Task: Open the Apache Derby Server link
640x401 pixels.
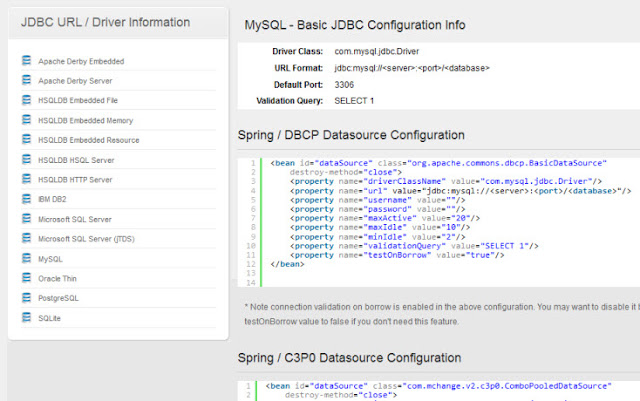Action: (74, 82)
